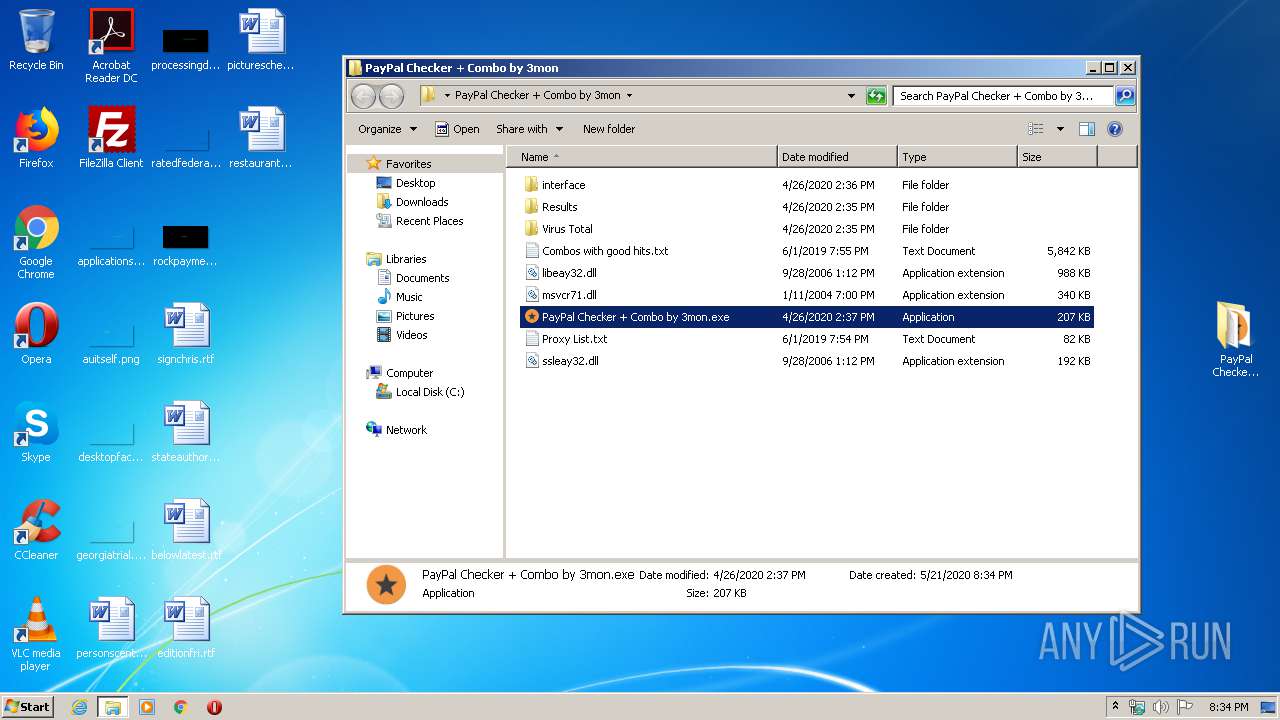The height and width of the screenshot is (720, 1280).
Task: Click the Start button
Action: (x=28, y=707)
